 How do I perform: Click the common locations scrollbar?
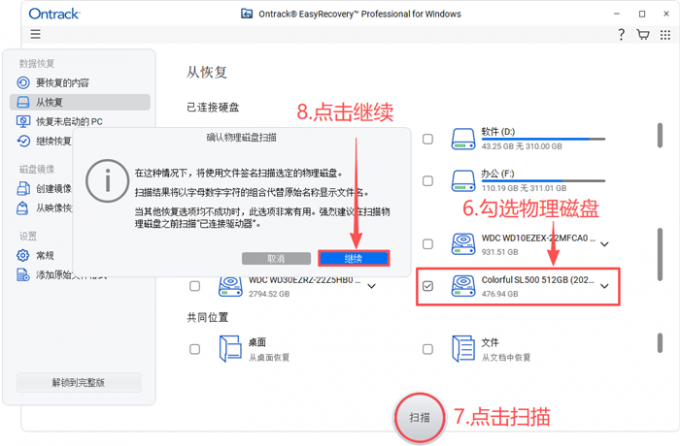click(x=660, y=343)
